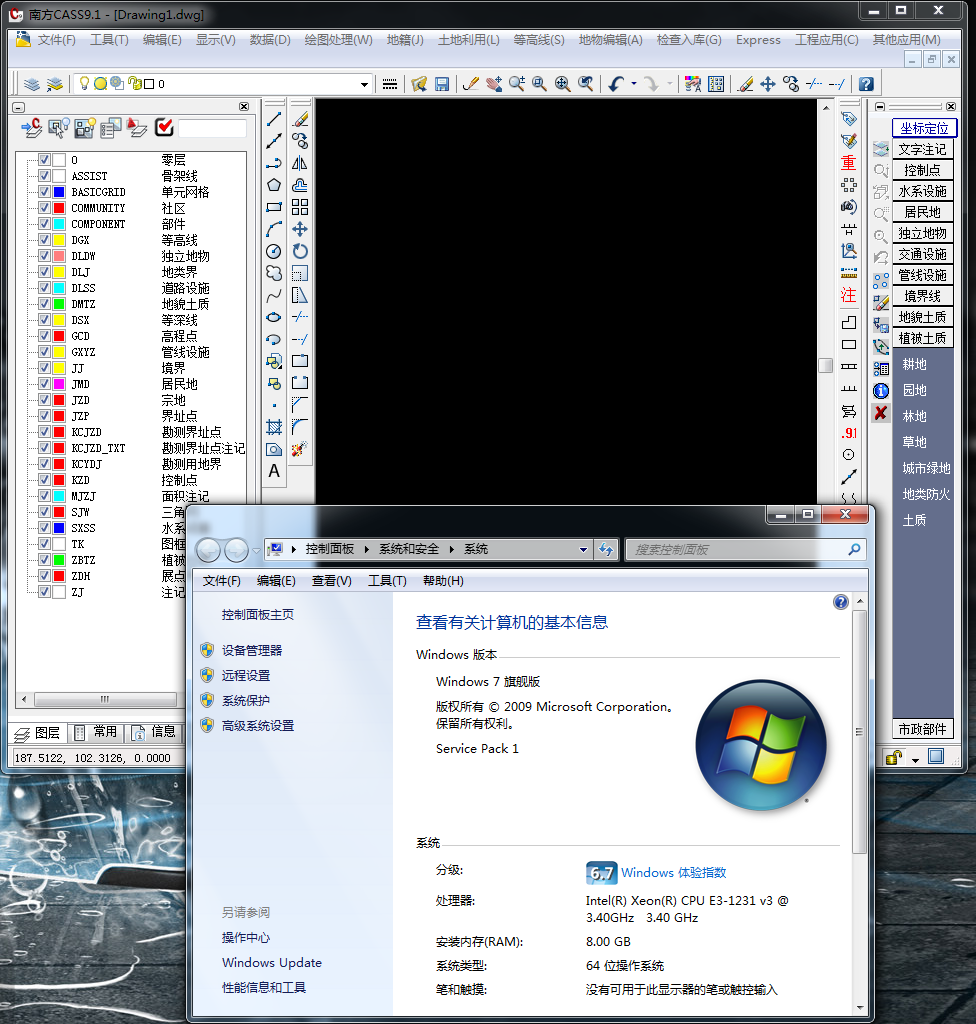Open 查看(V) menu in Control Panel window

pos(331,581)
